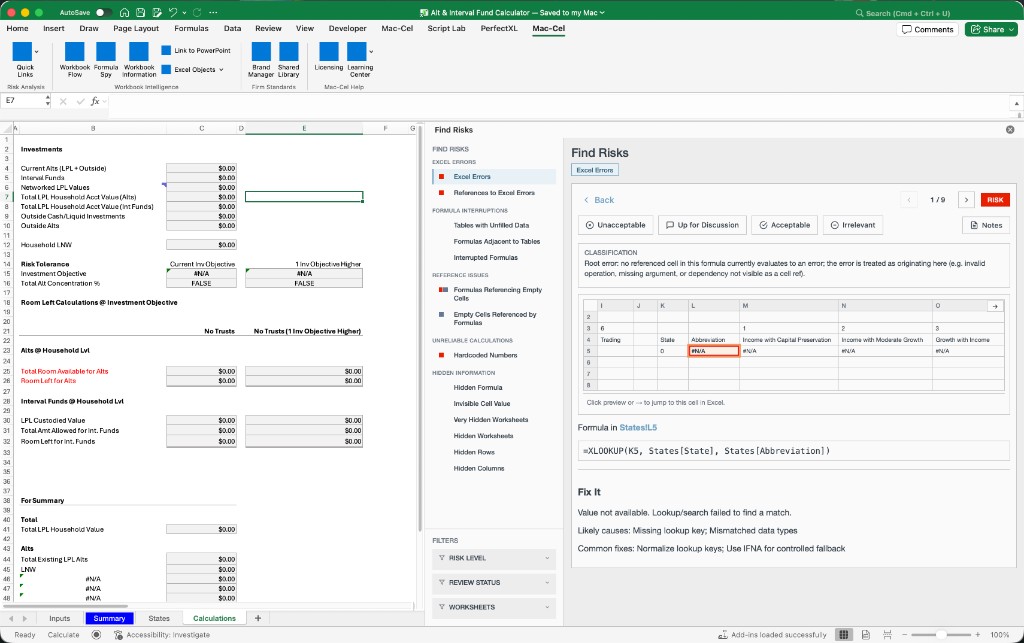Expand the formula bar with the arrow at its right end
The height and width of the screenshot is (643, 1024).
point(1016,103)
